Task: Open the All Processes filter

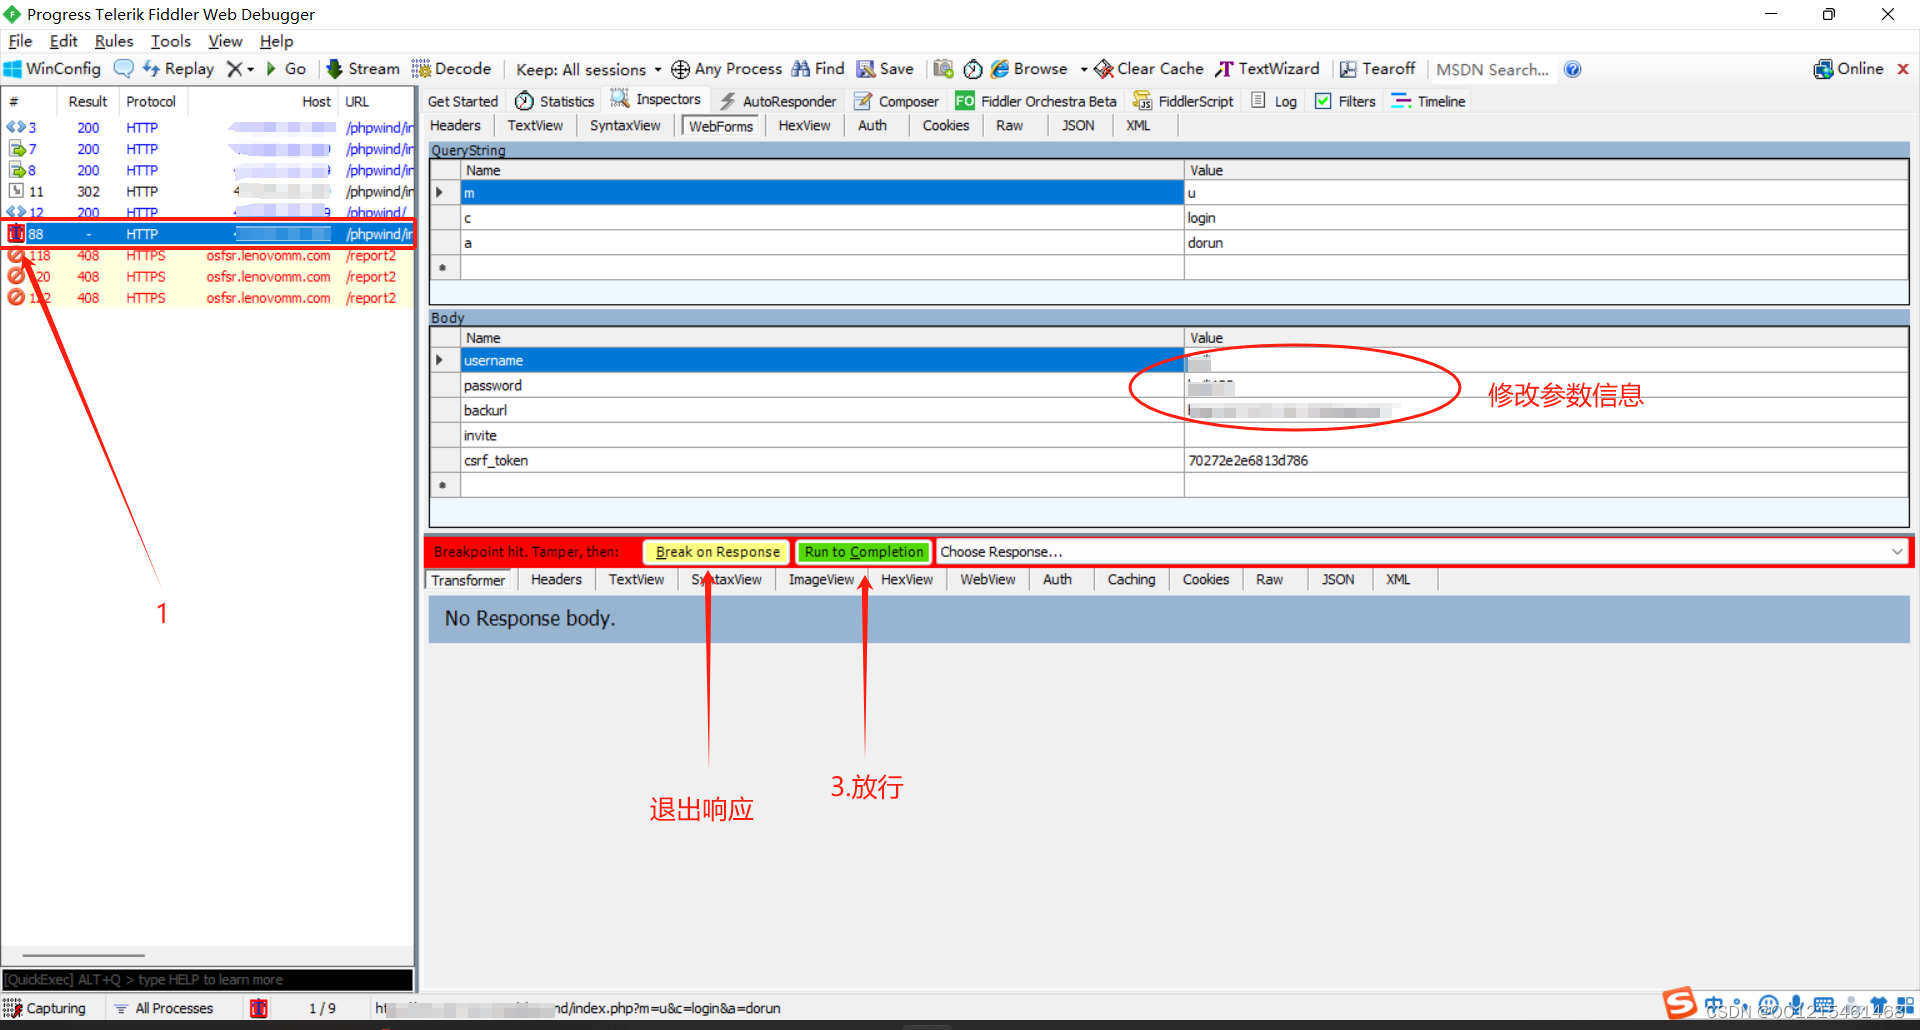Action: [x=164, y=1008]
